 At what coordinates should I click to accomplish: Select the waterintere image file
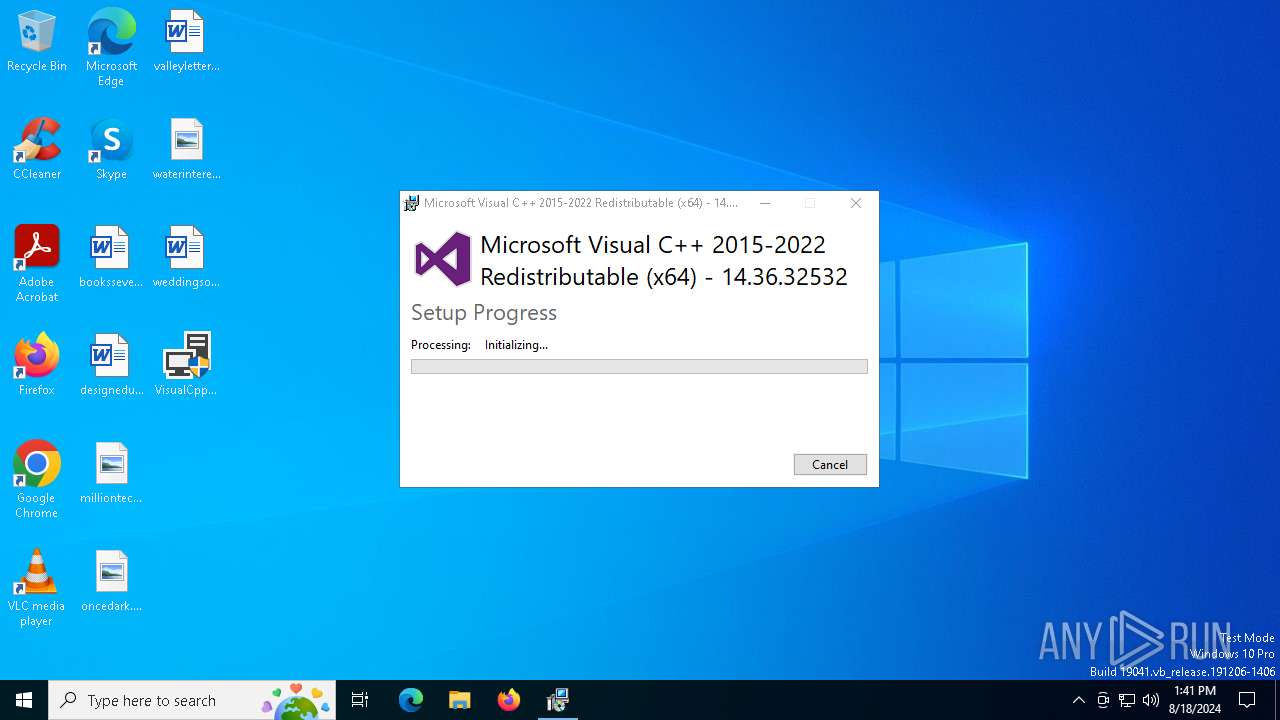point(186,150)
